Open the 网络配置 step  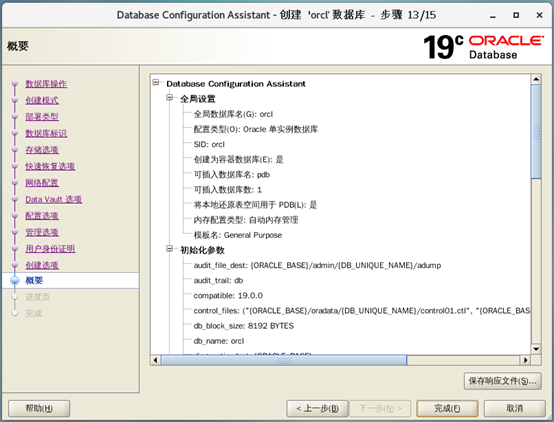point(42,183)
